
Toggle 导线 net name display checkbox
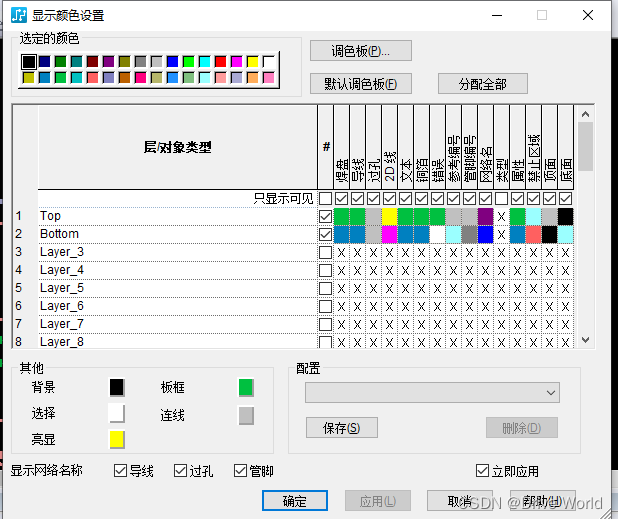120,470
